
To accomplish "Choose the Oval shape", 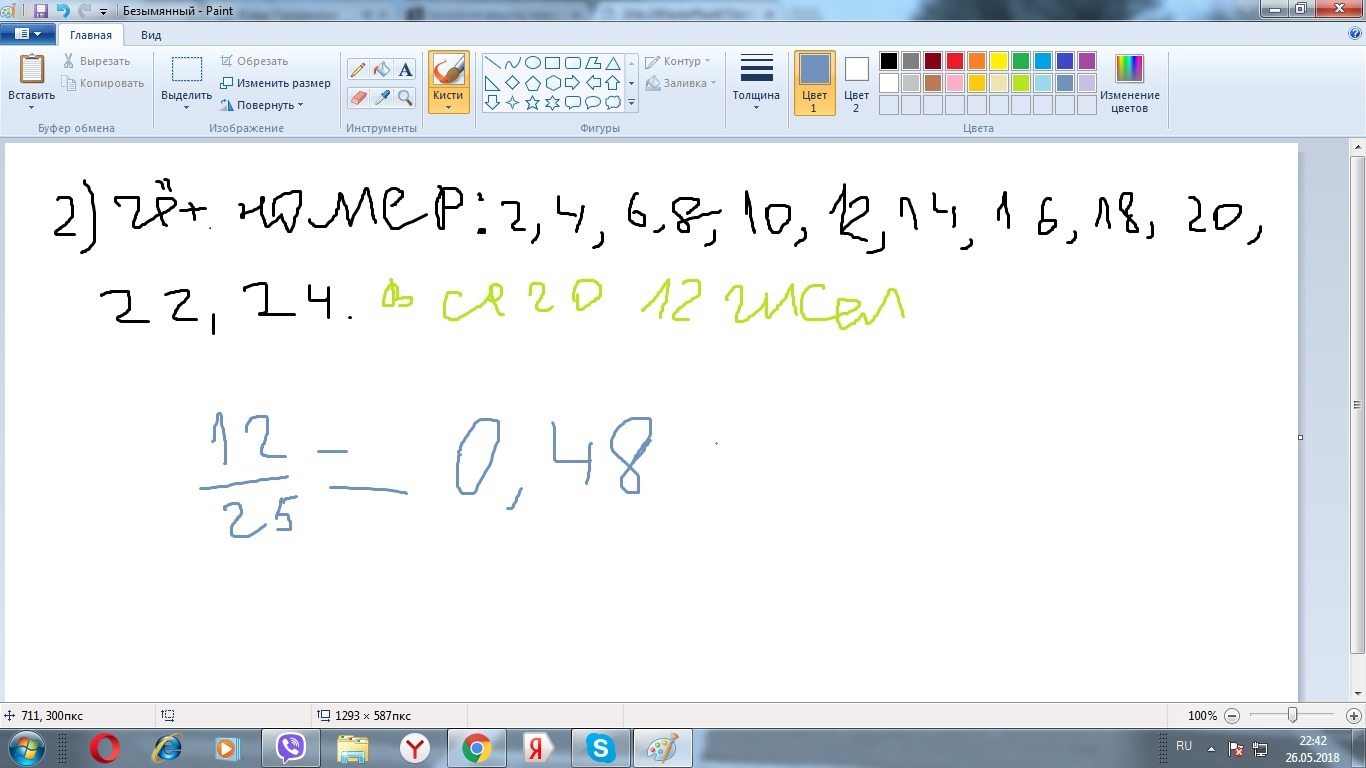I will (x=533, y=63).
